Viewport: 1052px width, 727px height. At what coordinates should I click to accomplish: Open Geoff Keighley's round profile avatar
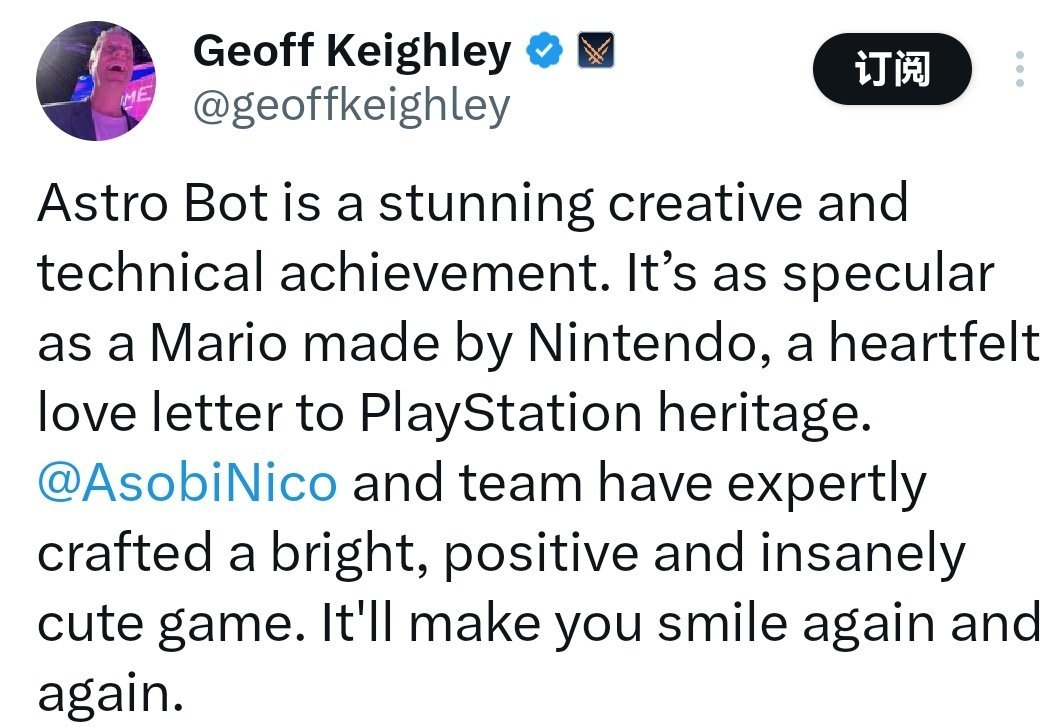coord(96,81)
